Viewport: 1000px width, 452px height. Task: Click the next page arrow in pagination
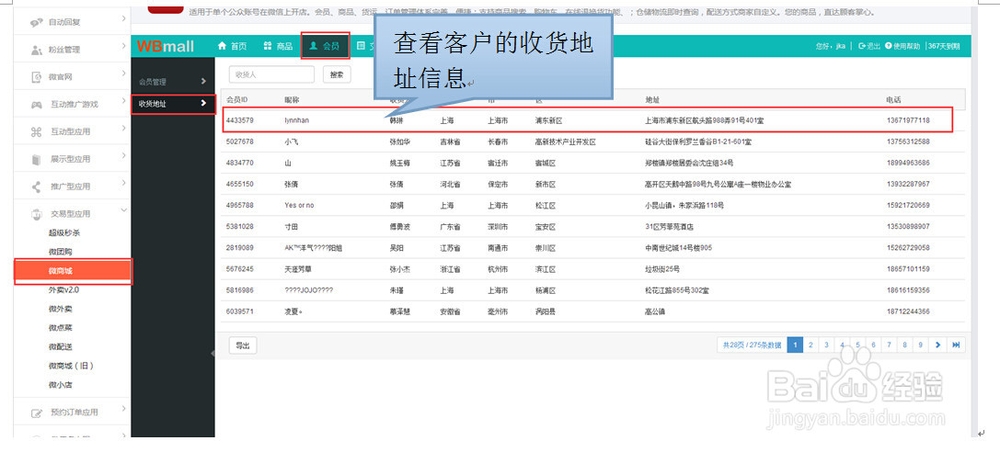click(x=938, y=345)
